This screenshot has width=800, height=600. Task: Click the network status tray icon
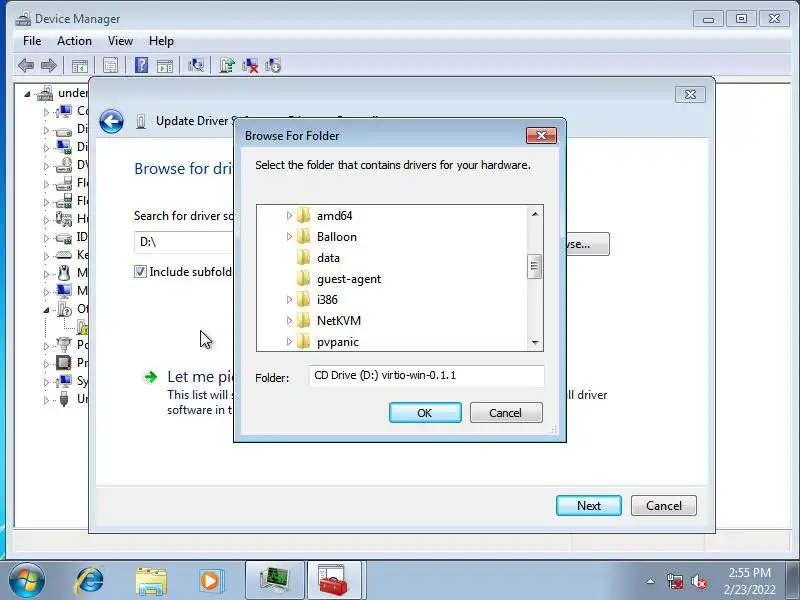[675, 581]
